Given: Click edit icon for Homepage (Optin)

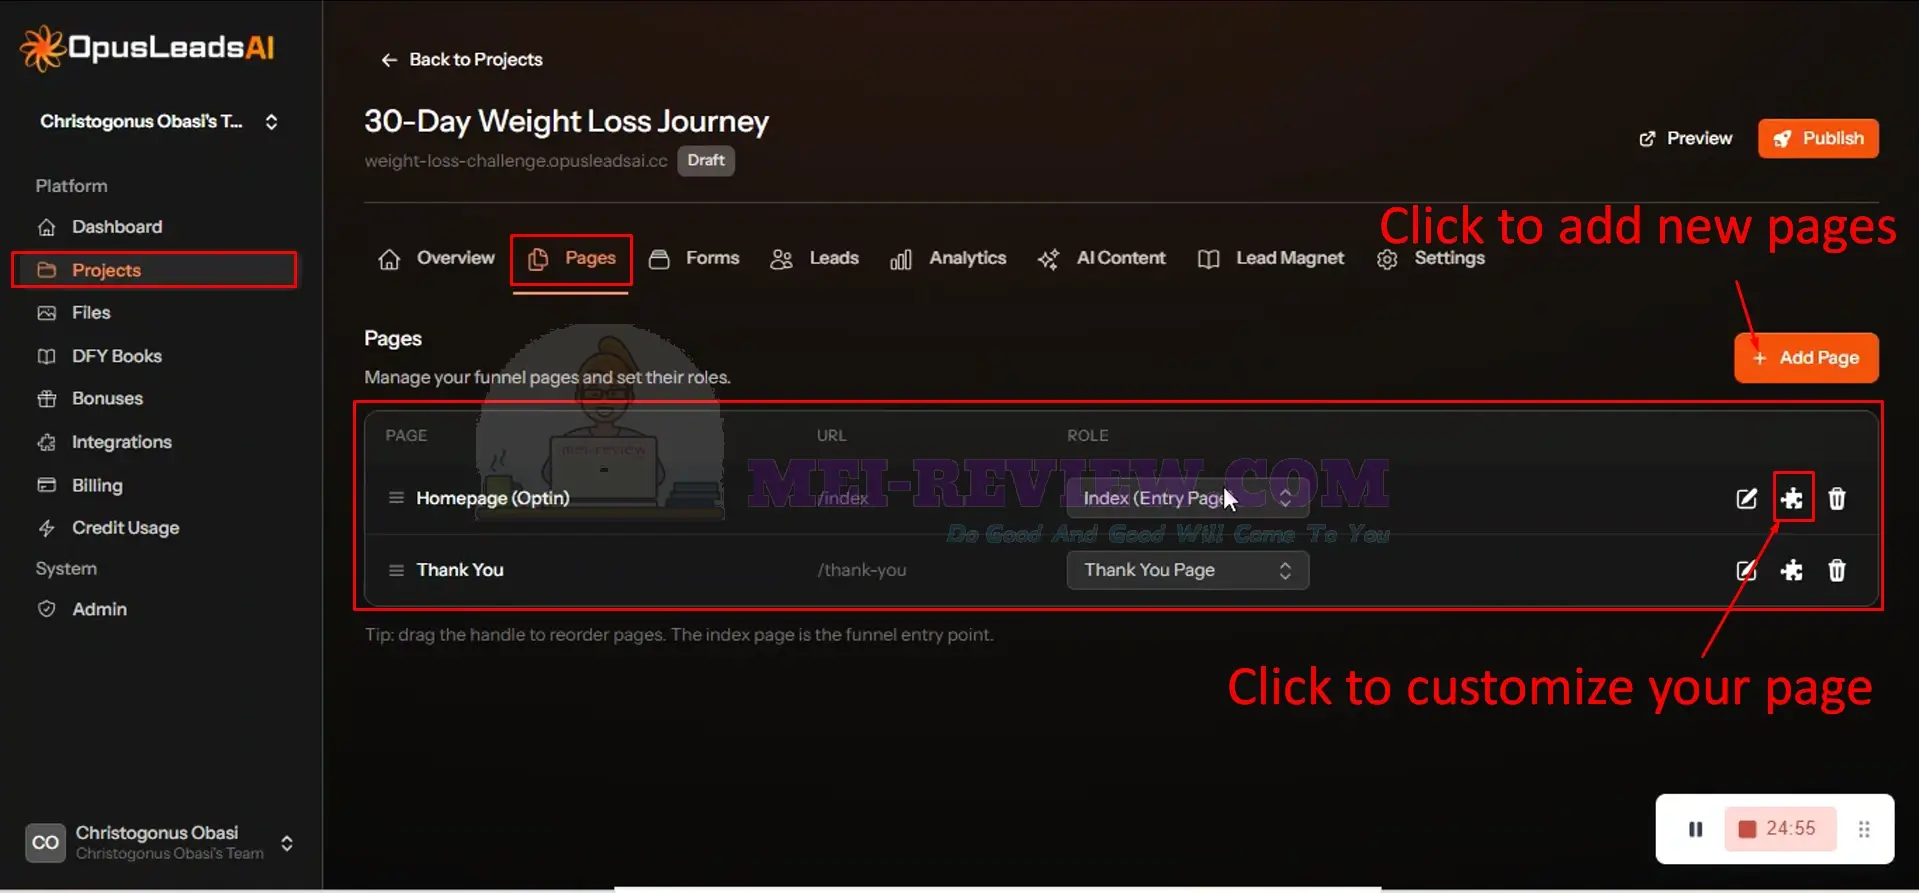Looking at the screenshot, I should (x=1746, y=498).
